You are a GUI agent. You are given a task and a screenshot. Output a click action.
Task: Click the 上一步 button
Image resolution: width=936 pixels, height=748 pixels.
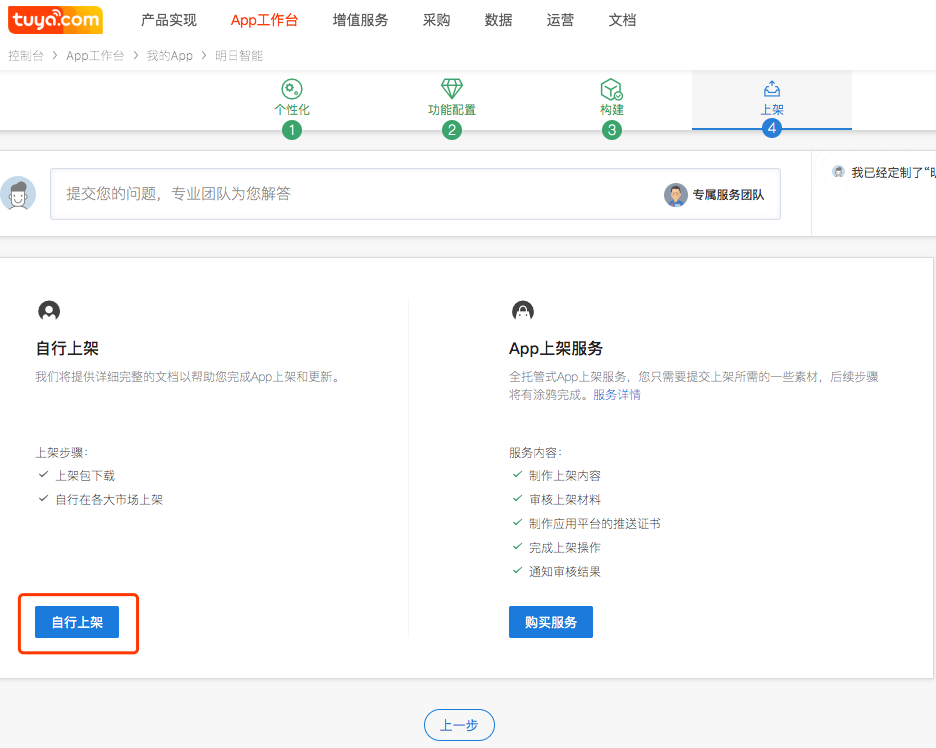click(459, 725)
